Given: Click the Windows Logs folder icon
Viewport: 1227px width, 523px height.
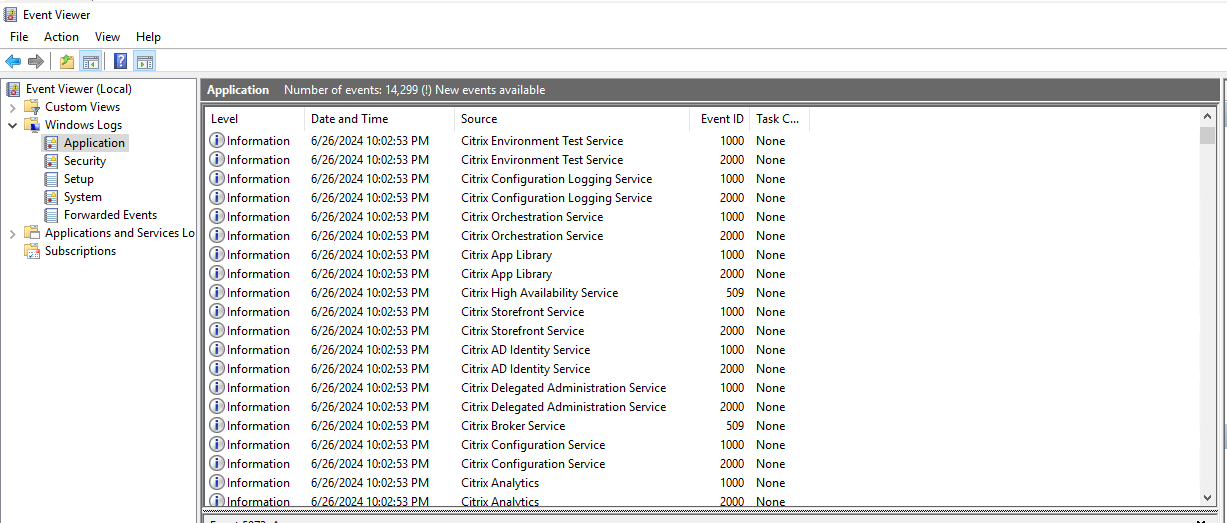Looking at the screenshot, I should (x=33, y=125).
